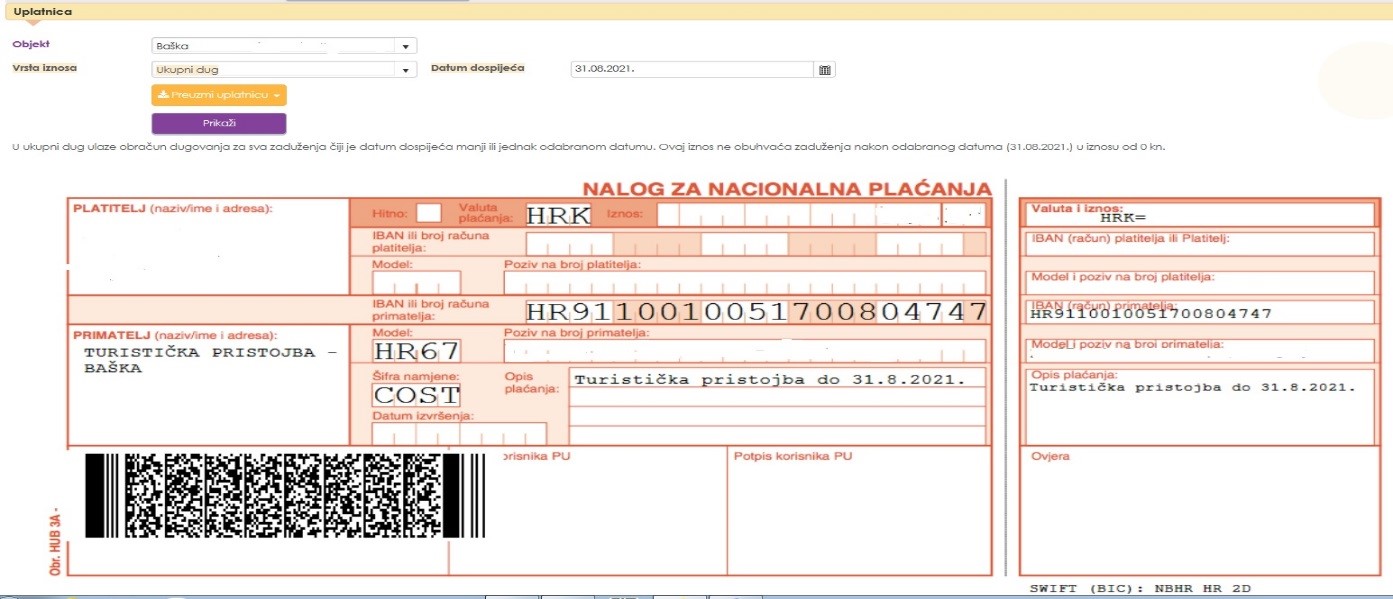Viewport: 1393px width, 599px height.
Task: Click HRK= value on receipt stub
Action: click(1123, 216)
